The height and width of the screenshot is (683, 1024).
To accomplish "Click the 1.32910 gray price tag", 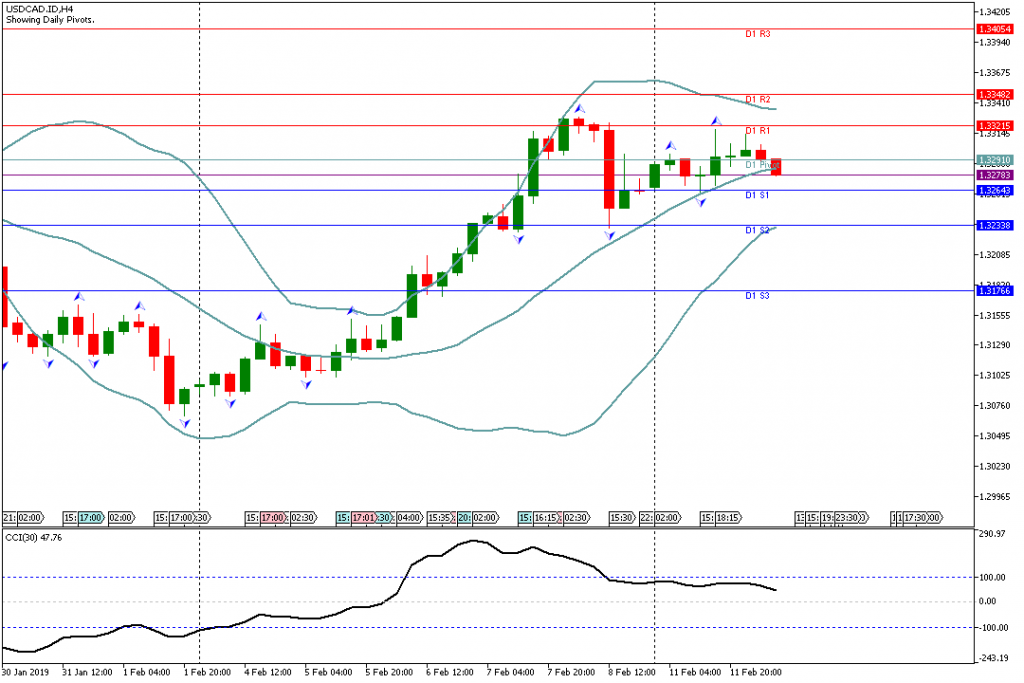I will pos(996,160).
